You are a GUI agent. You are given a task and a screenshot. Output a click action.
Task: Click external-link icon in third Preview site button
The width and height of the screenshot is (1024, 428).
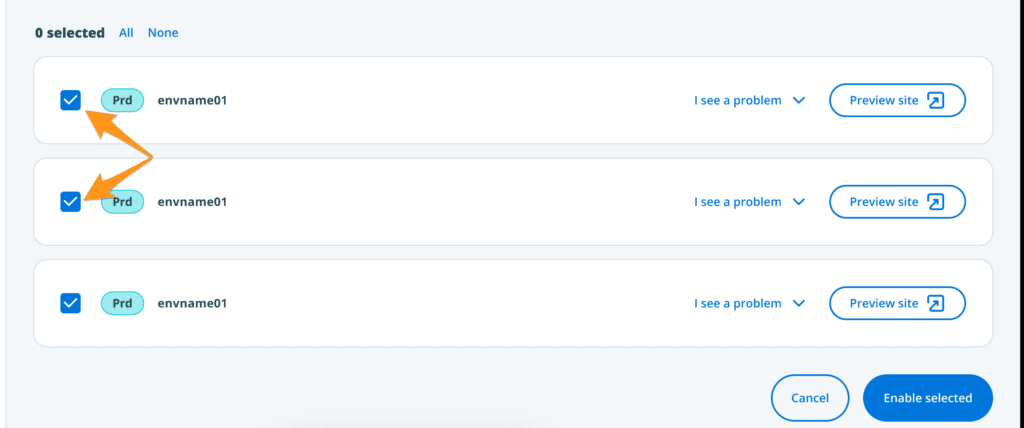tap(936, 303)
